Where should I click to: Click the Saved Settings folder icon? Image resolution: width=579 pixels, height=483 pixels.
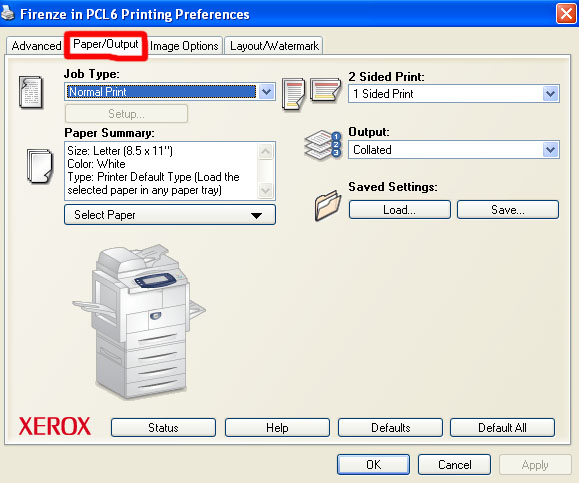(328, 205)
